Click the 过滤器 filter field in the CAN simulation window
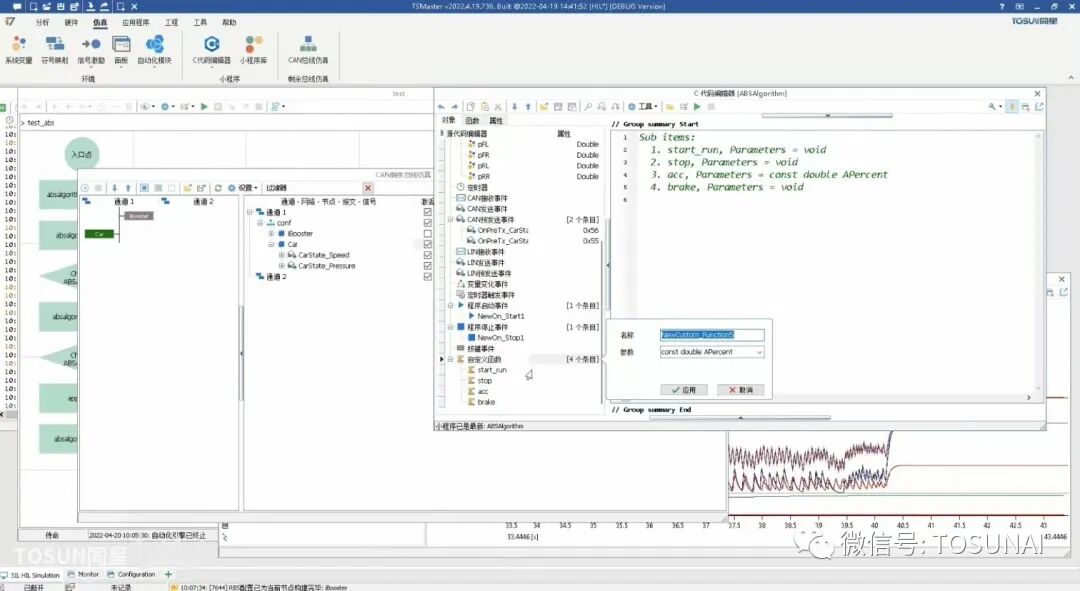The width and height of the screenshot is (1080, 591). click(x=314, y=188)
